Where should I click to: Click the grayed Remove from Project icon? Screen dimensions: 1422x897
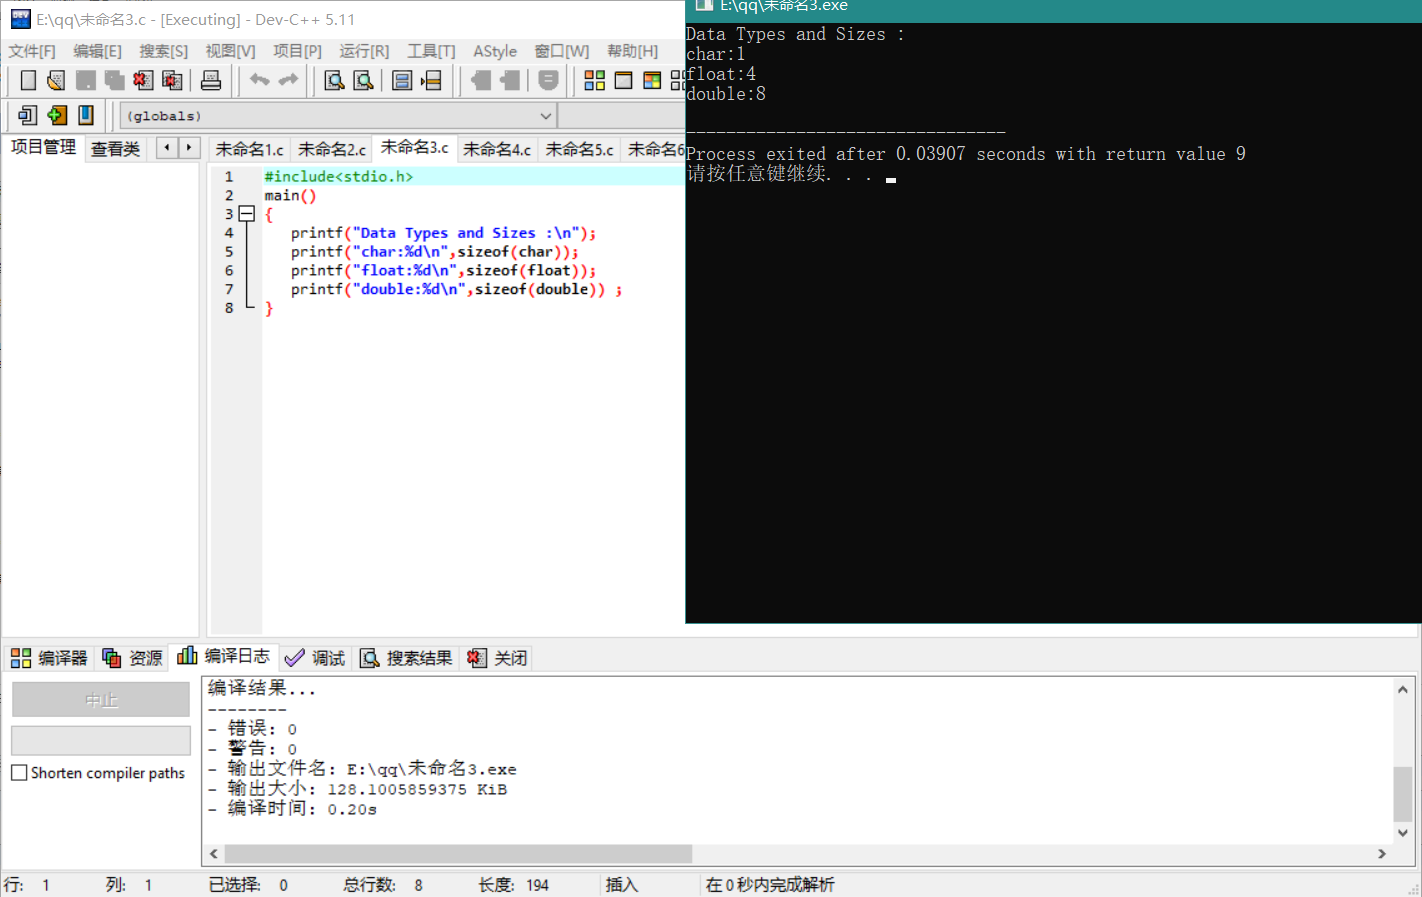(x=510, y=81)
